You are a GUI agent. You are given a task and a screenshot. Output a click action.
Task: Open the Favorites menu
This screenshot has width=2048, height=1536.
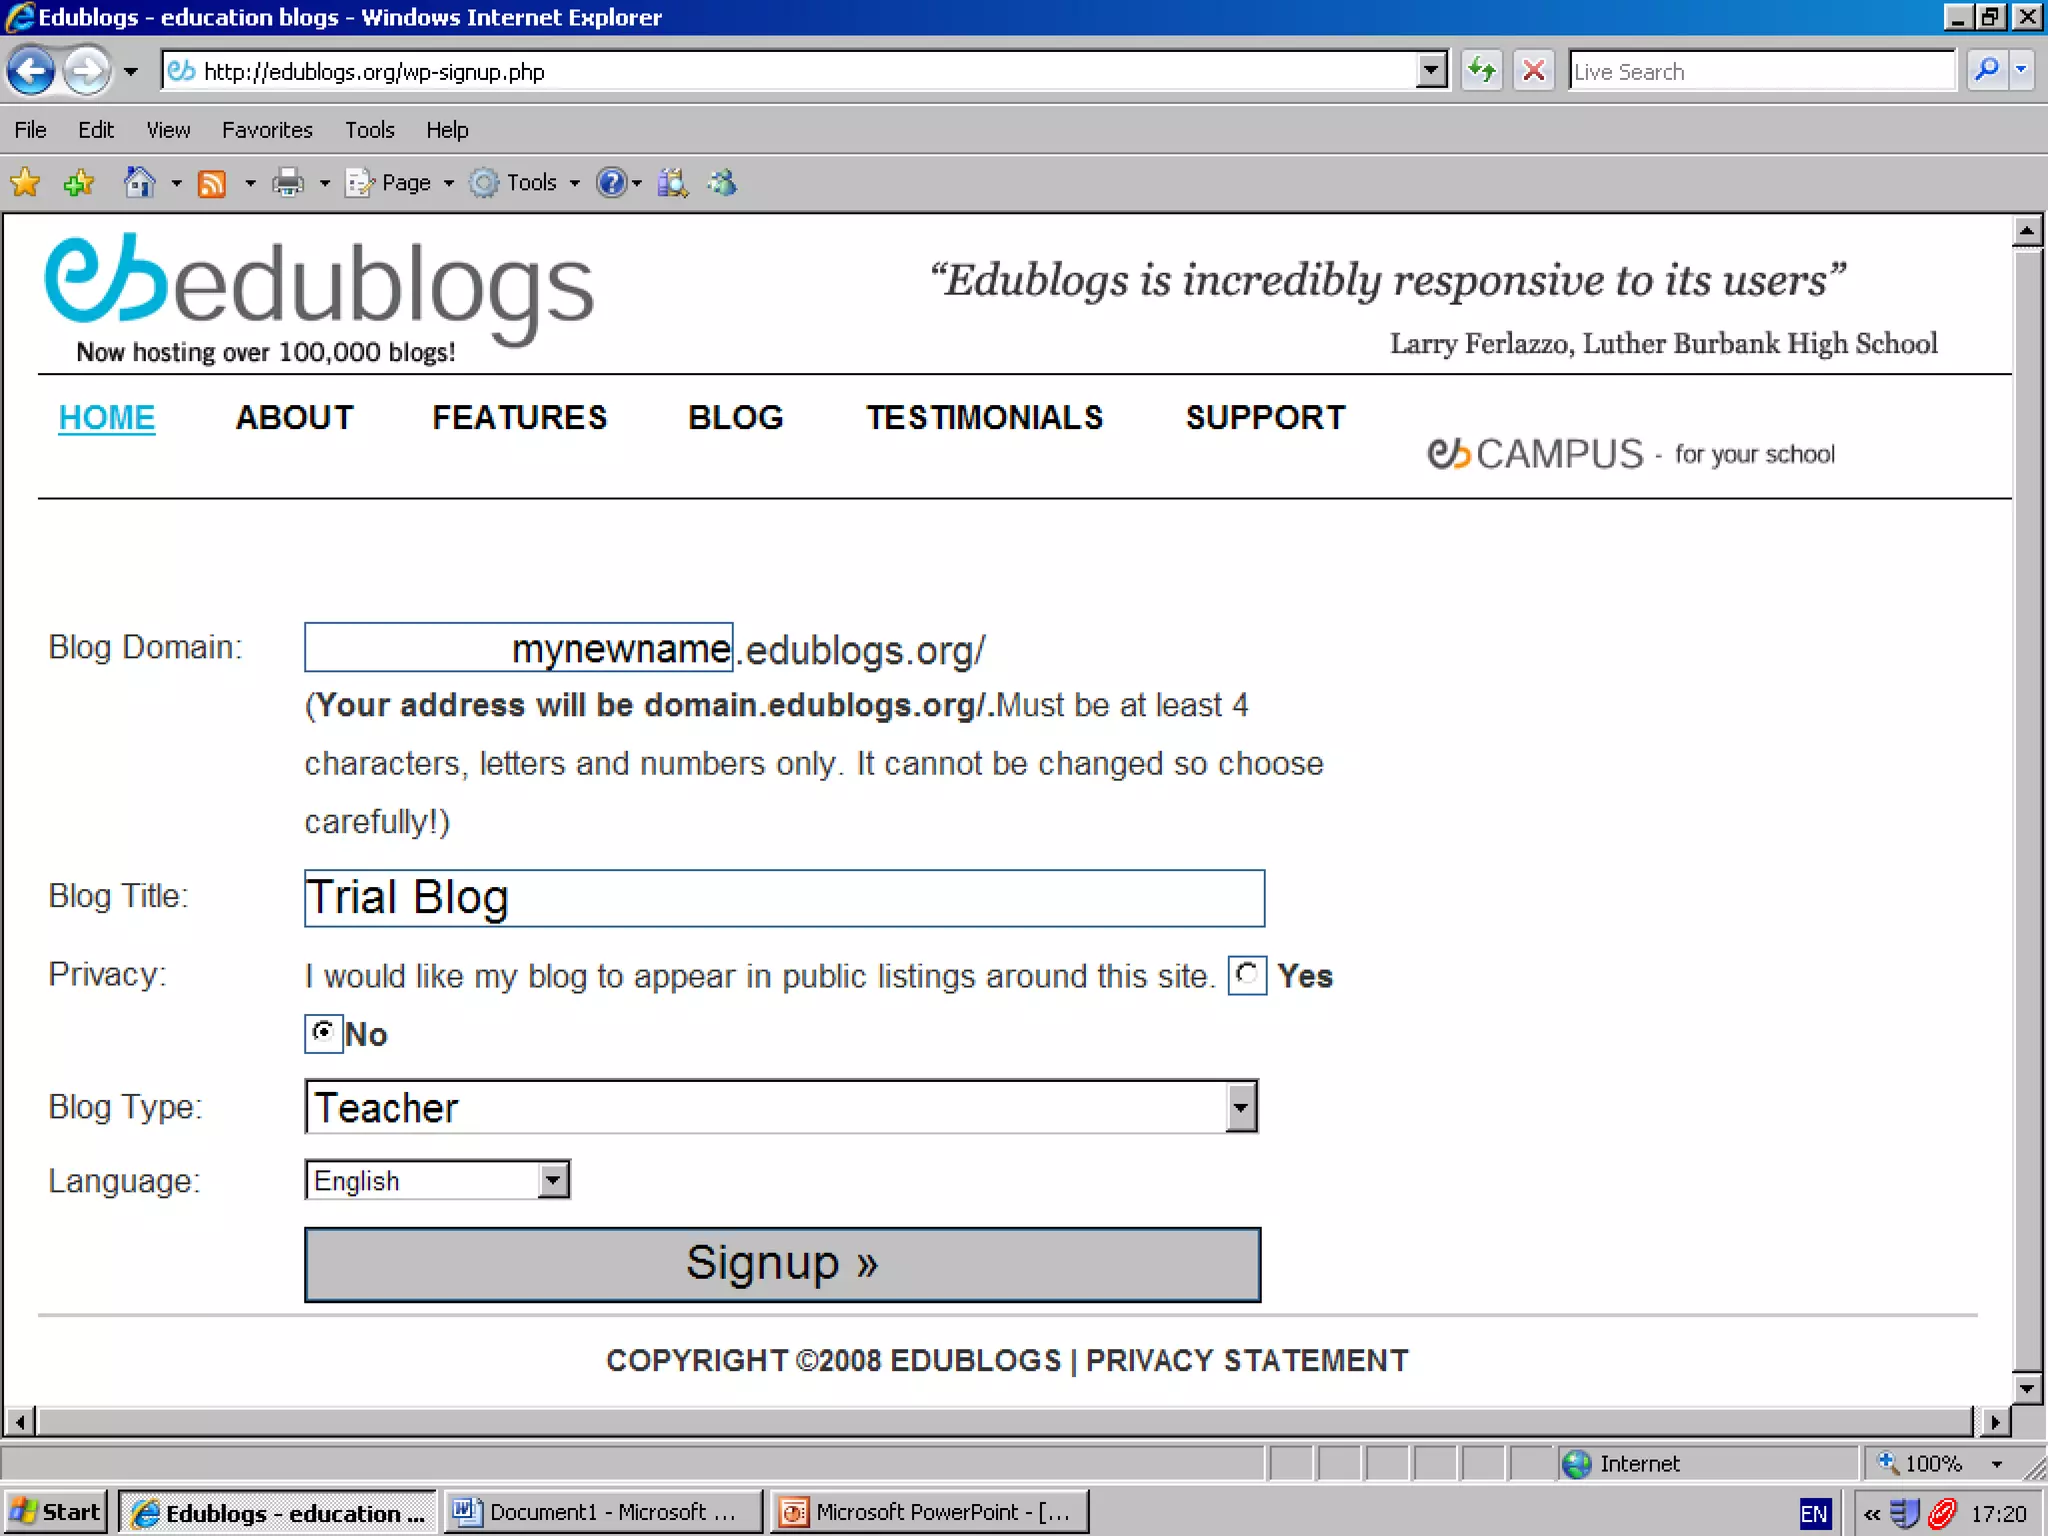[x=267, y=130]
